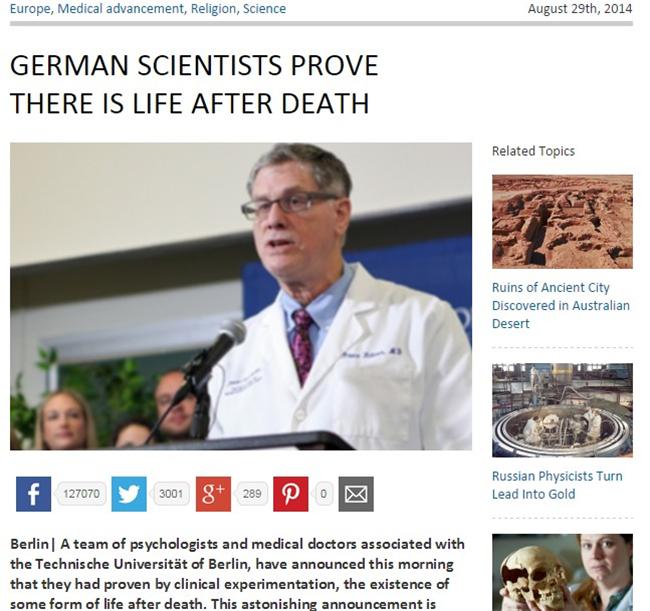Click Twitter share count 3001
The image size is (650, 611).
pos(171,494)
